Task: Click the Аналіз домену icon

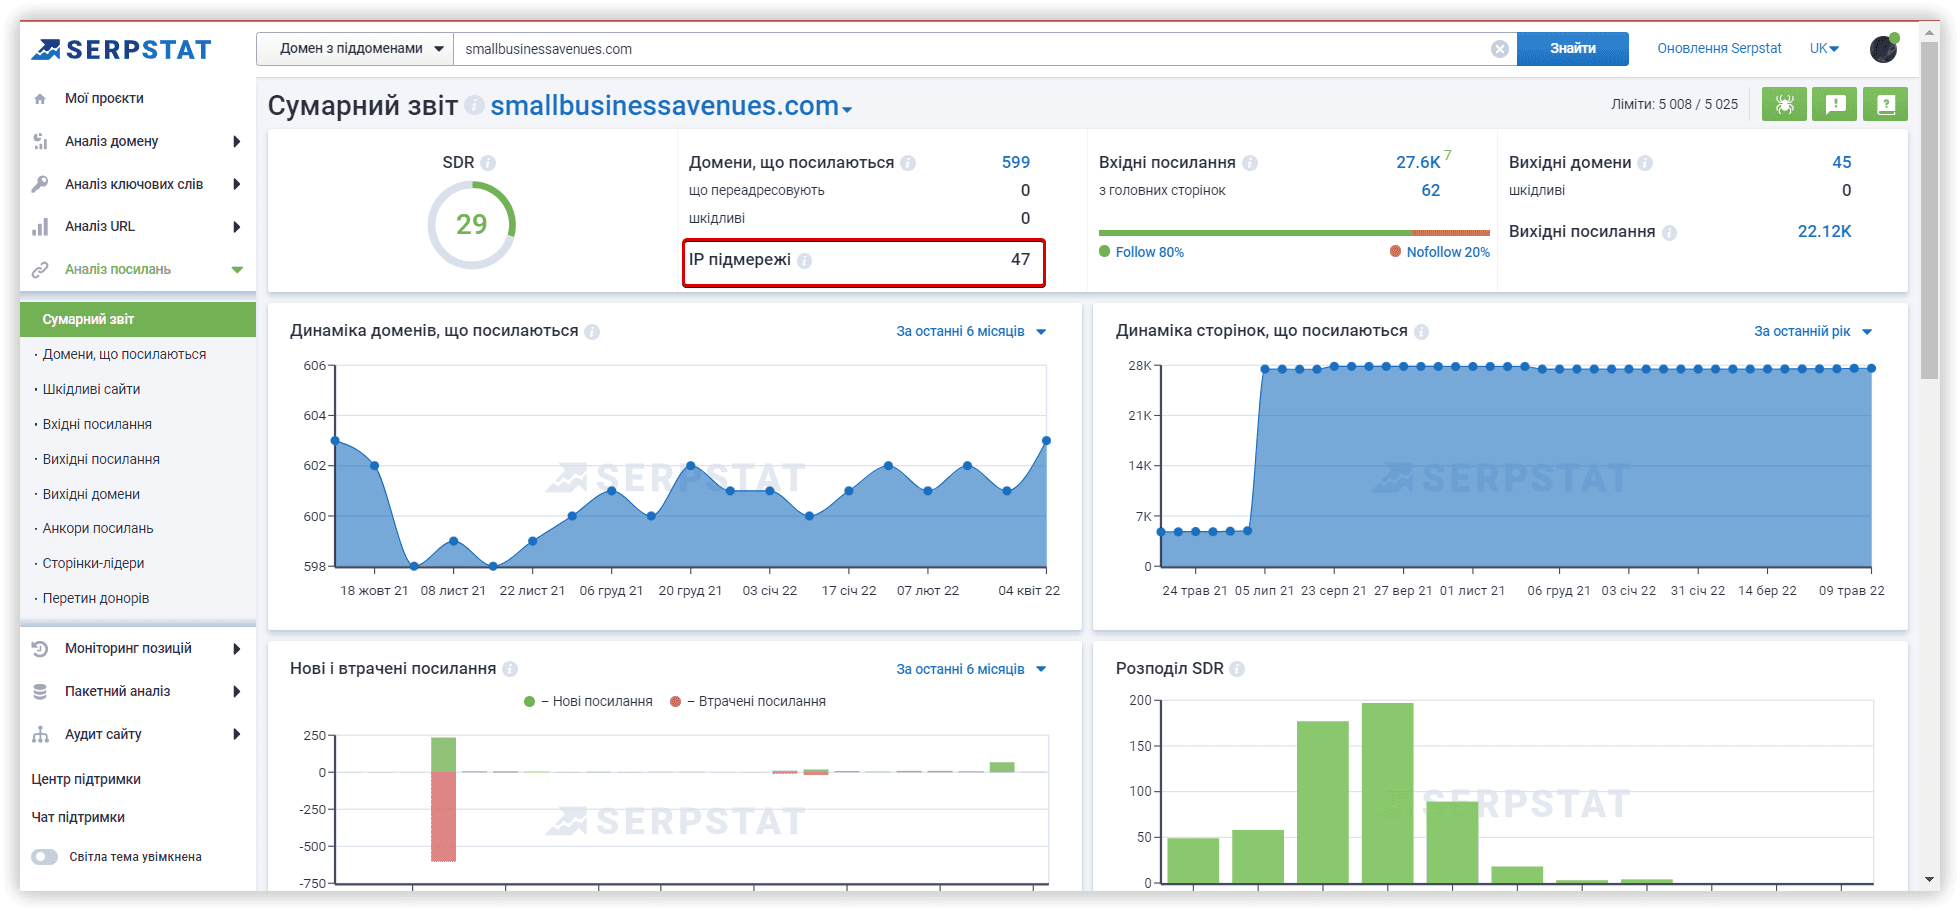Action: [40, 141]
